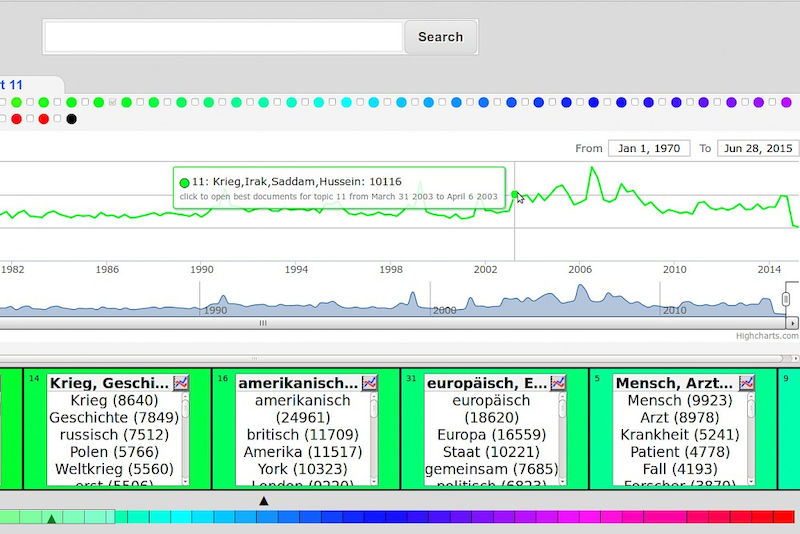
Task: Tick checkbox before the black dot
Action: point(58,120)
